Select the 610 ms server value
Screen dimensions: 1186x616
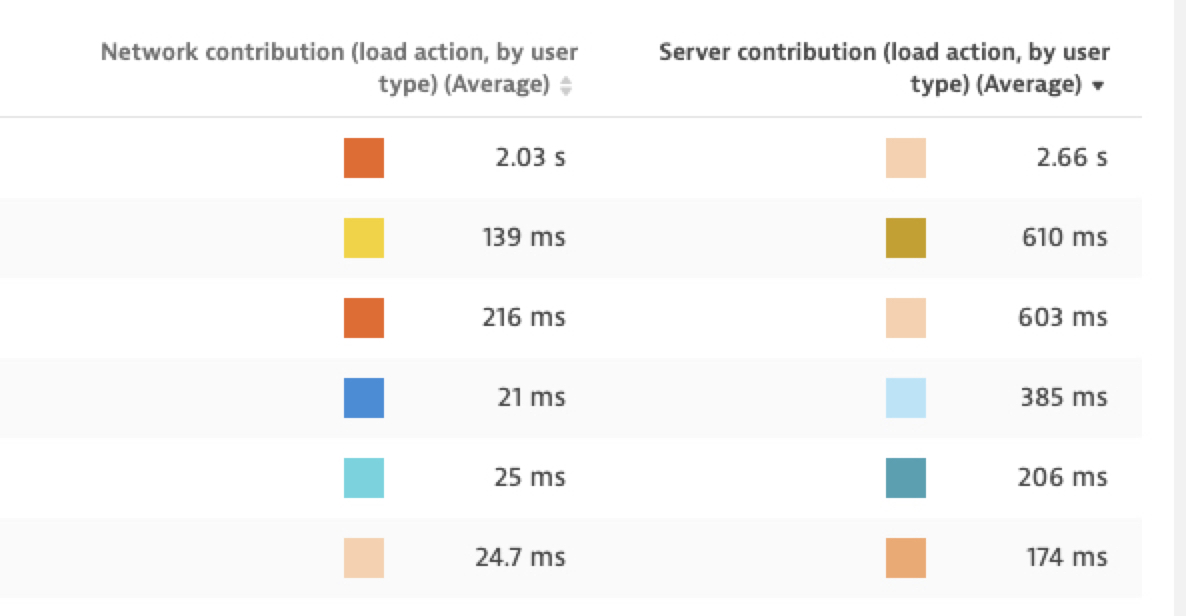[1063, 238]
